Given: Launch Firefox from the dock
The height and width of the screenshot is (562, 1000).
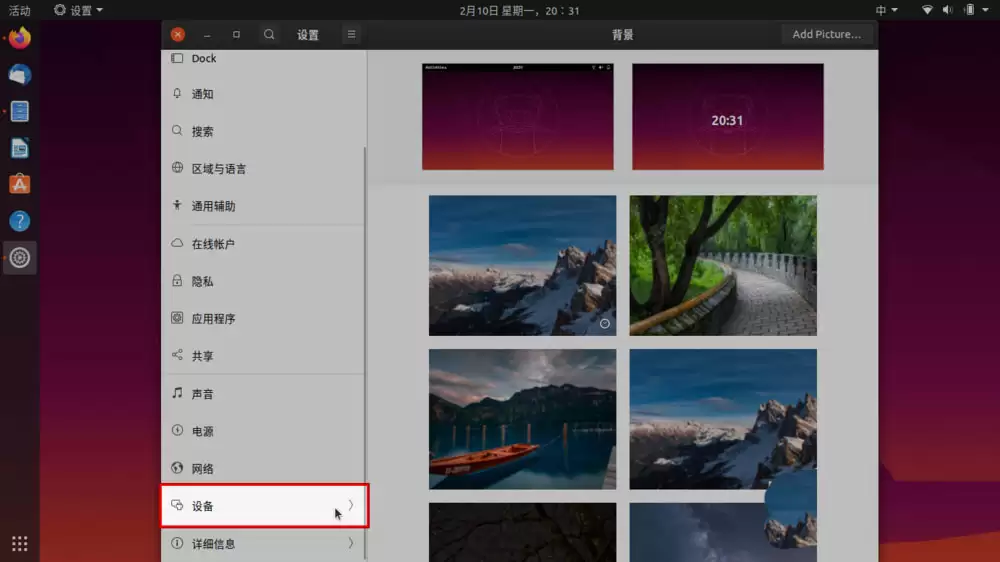Looking at the screenshot, I should [x=20, y=39].
